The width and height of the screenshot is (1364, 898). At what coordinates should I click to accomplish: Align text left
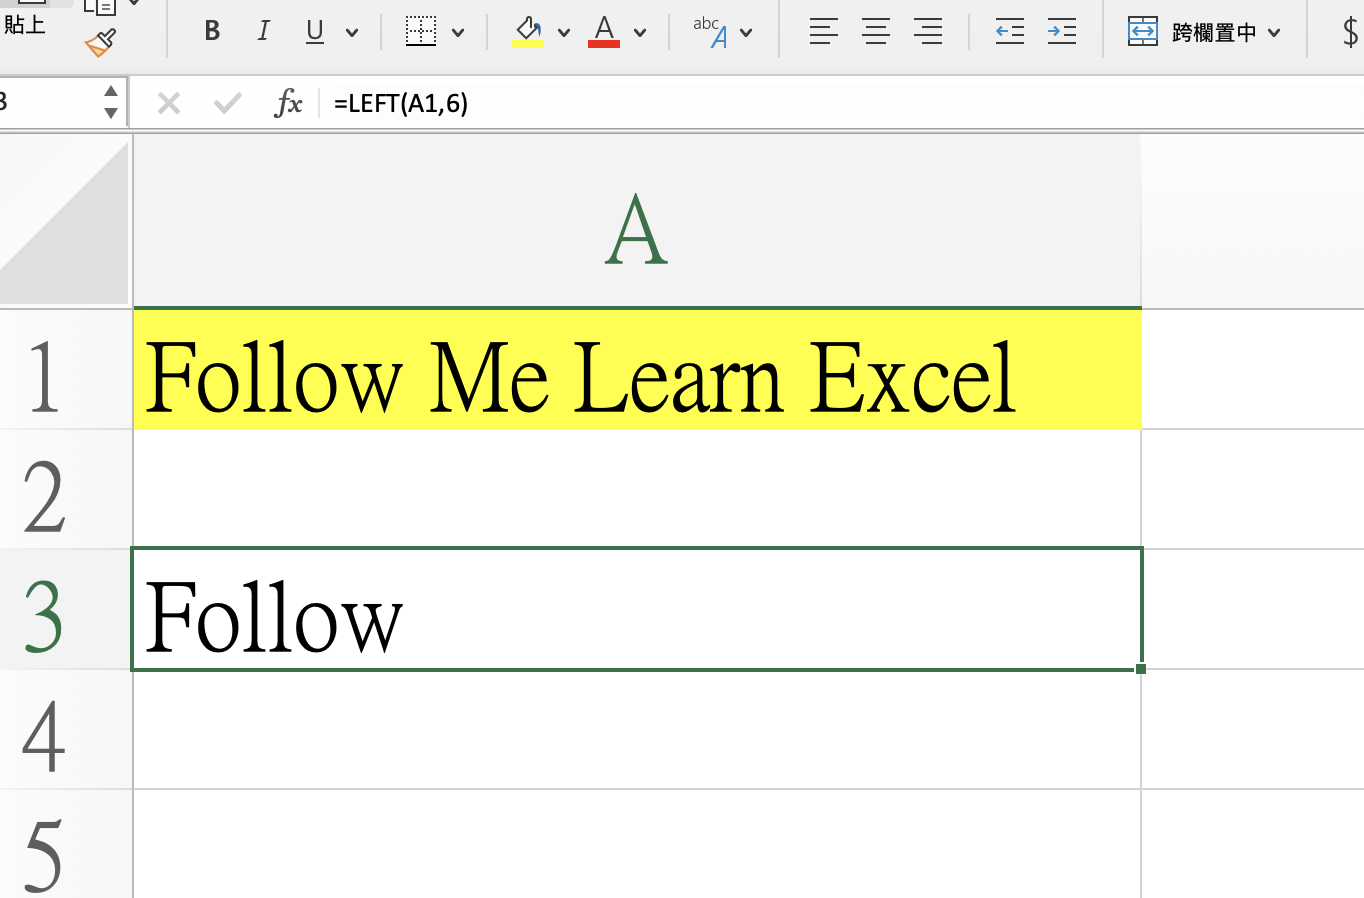824,32
